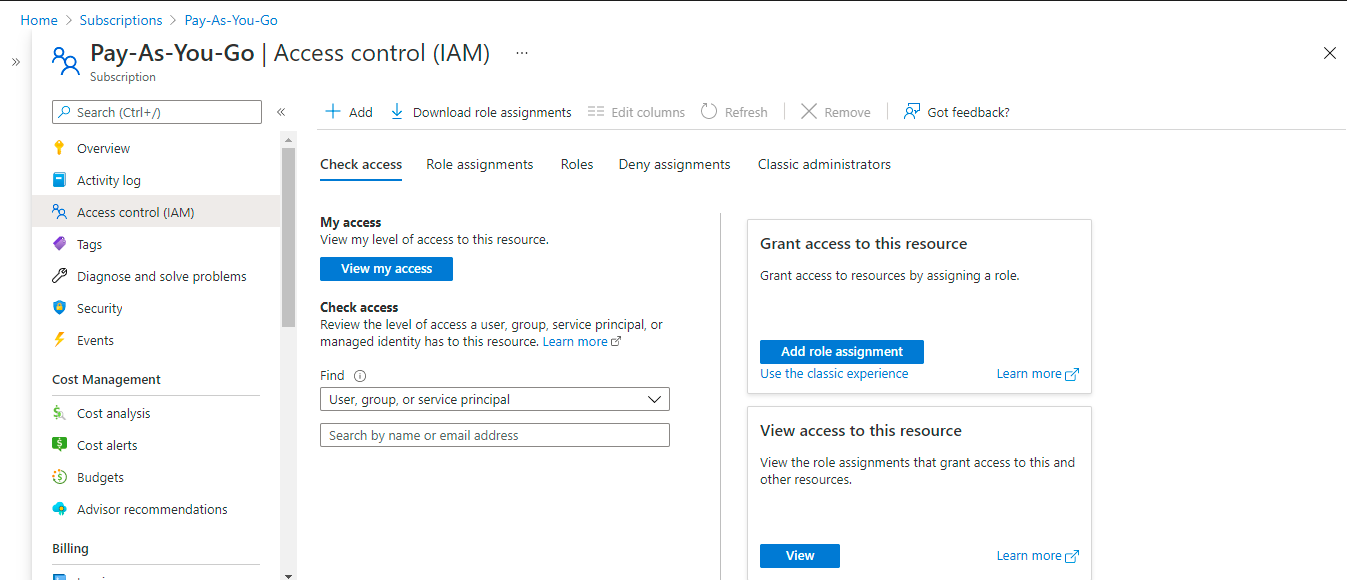Image resolution: width=1347 pixels, height=580 pixels.
Task: Click the Billing section heading
Action: pos(70,549)
